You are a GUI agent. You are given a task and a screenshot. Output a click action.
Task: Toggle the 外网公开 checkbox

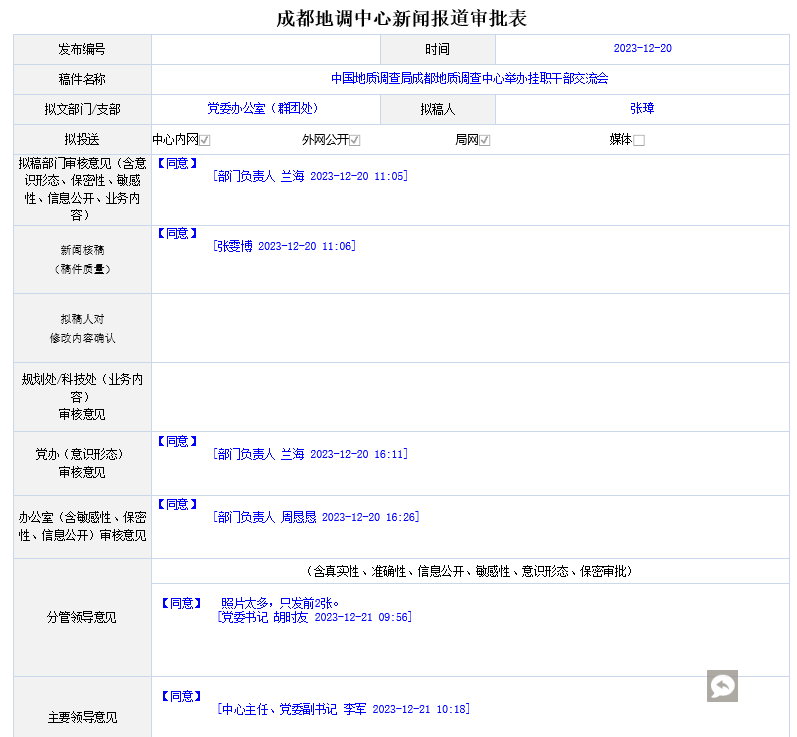pyautogui.click(x=354, y=141)
